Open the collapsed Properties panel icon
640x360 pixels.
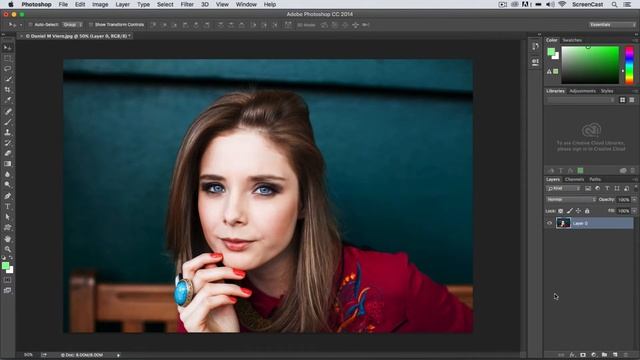coord(535,62)
